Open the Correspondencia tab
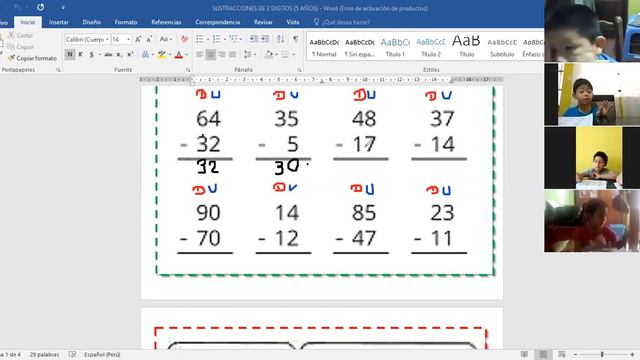Screen dimensions: 640x360 [x=218, y=22]
